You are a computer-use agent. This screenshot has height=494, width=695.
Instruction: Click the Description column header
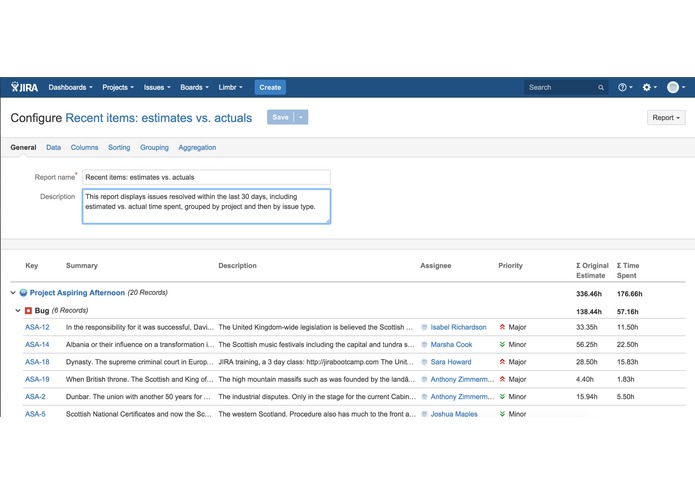click(237, 266)
